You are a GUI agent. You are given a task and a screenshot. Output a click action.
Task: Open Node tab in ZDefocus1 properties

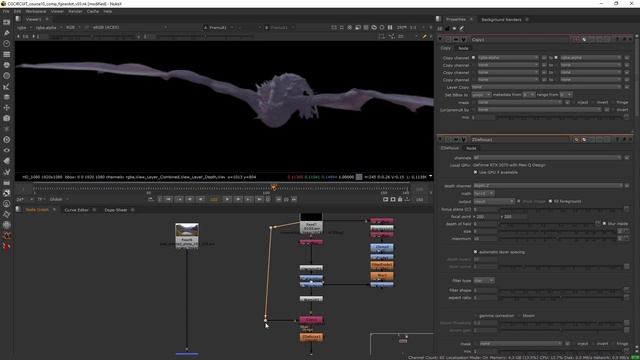tap(471, 148)
